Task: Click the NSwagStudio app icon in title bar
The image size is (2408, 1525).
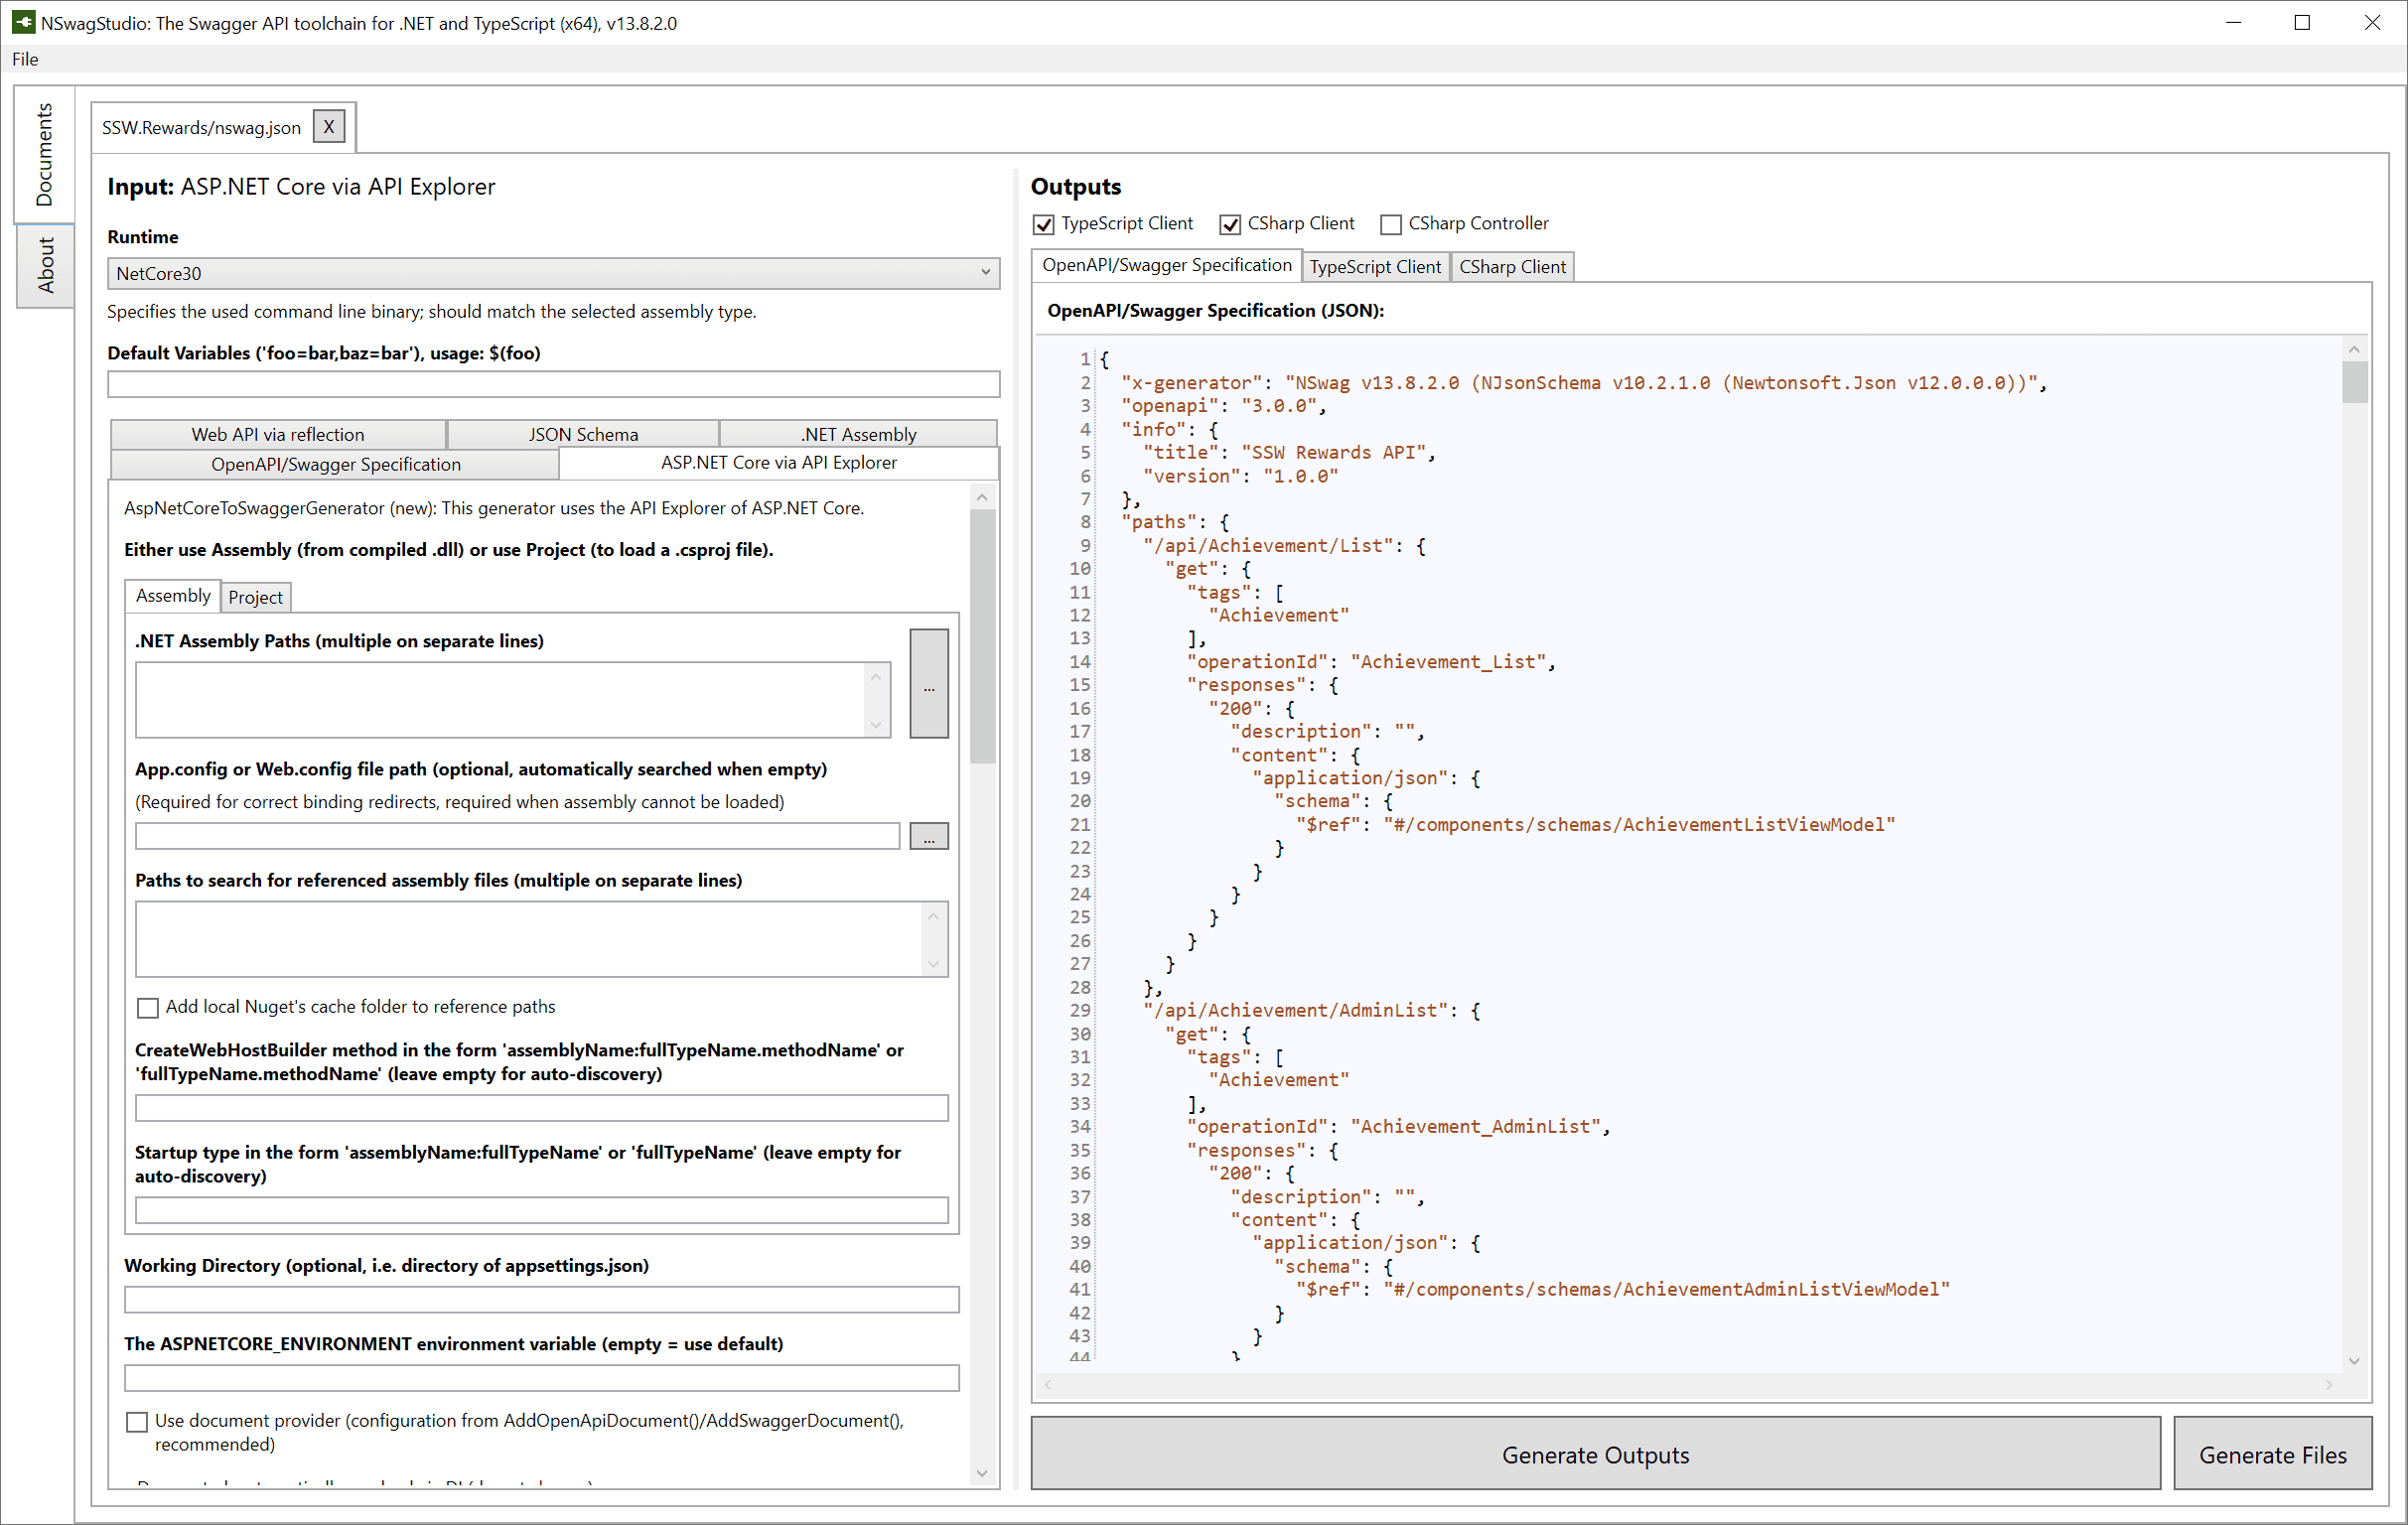Action: 23,22
